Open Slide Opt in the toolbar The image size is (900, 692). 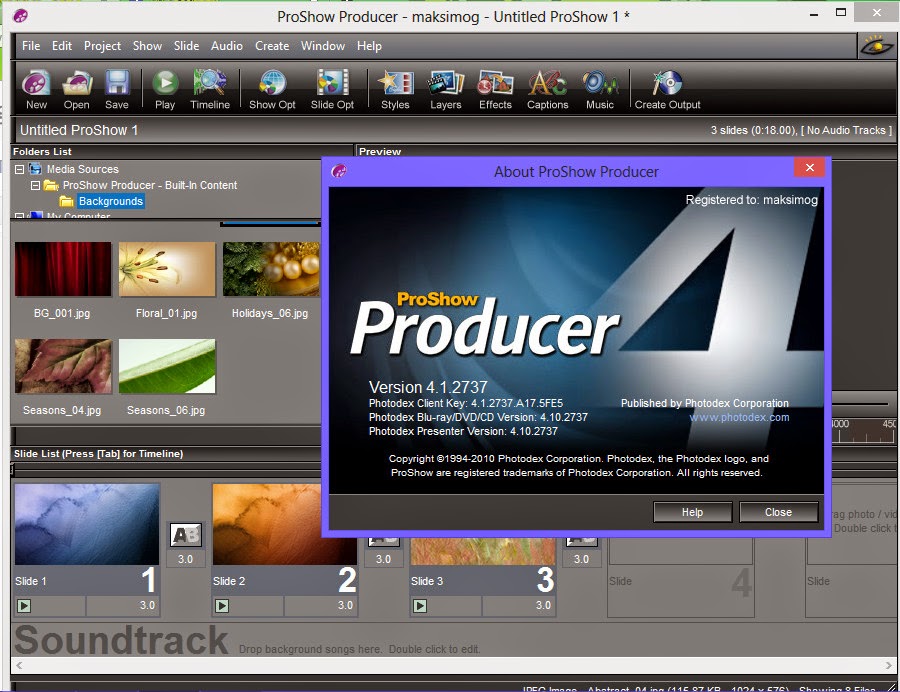(x=332, y=89)
